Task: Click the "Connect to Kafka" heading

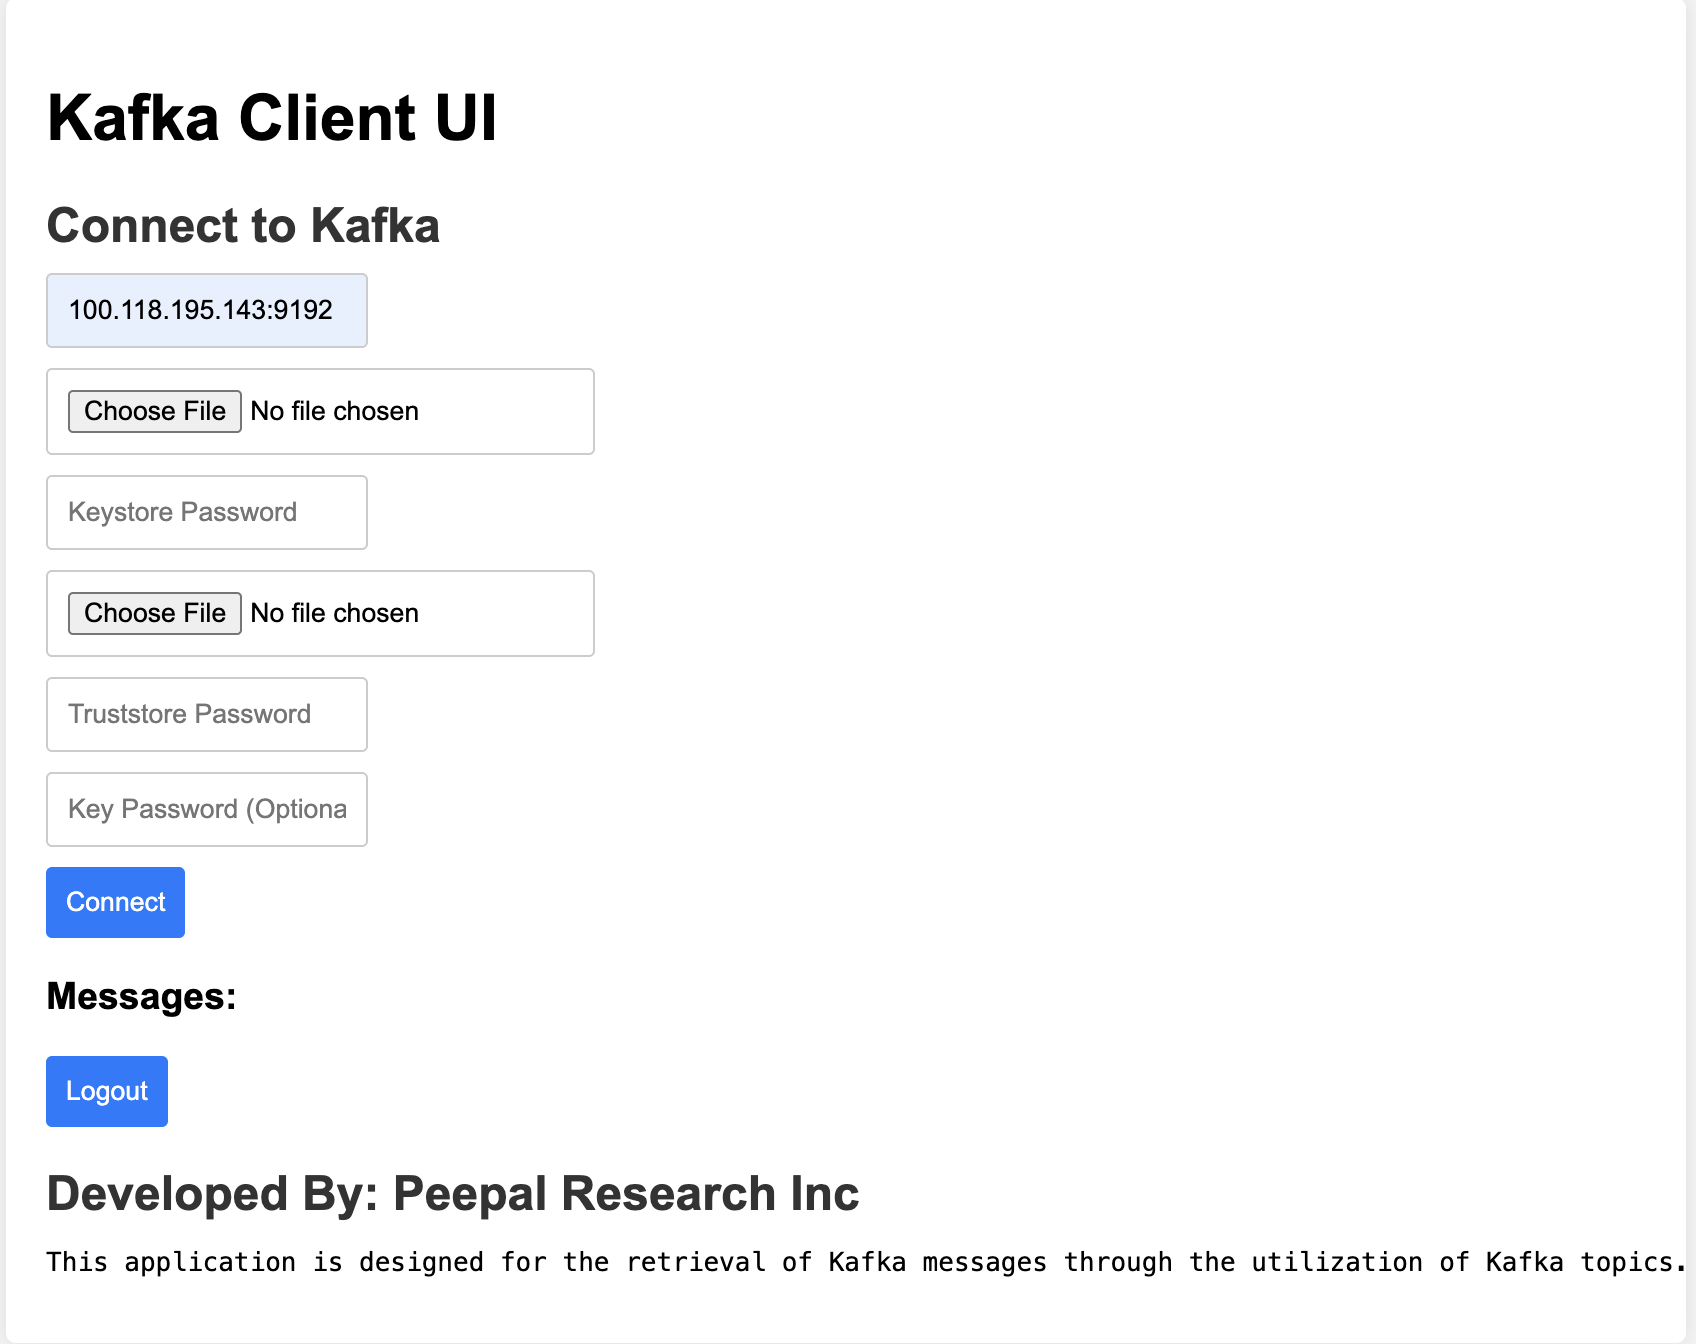Action: (243, 225)
